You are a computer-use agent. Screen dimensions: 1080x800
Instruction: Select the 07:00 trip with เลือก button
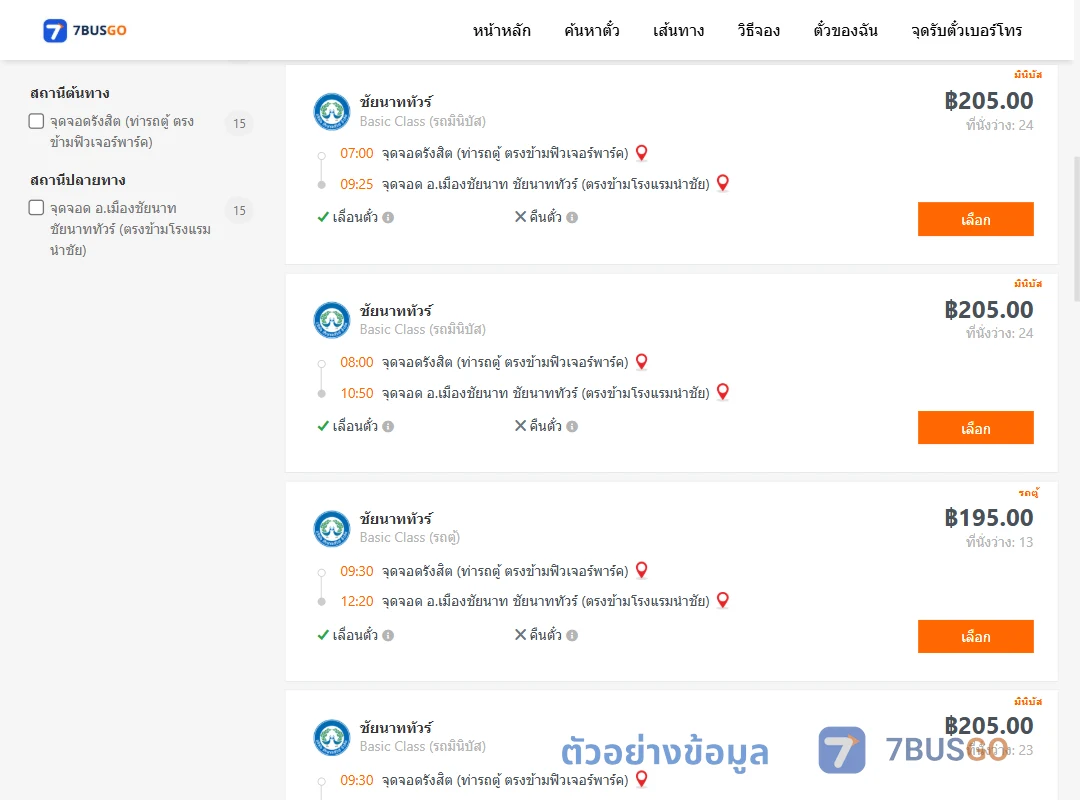pos(975,219)
